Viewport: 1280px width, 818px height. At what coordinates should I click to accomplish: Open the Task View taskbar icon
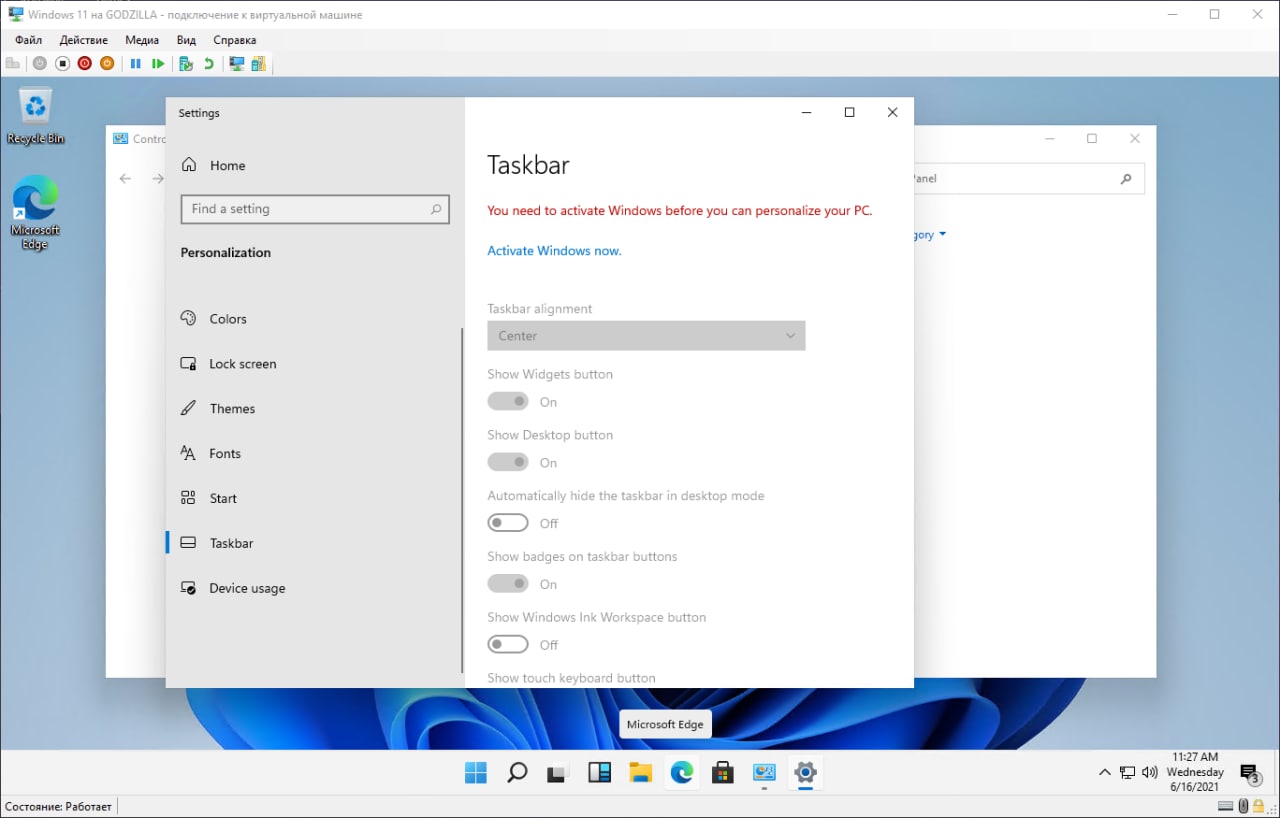(x=558, y=773)
